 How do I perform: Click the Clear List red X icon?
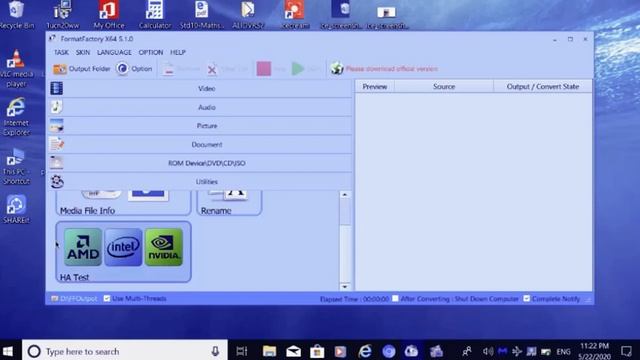pyautogui.click(x=212, y=70)
